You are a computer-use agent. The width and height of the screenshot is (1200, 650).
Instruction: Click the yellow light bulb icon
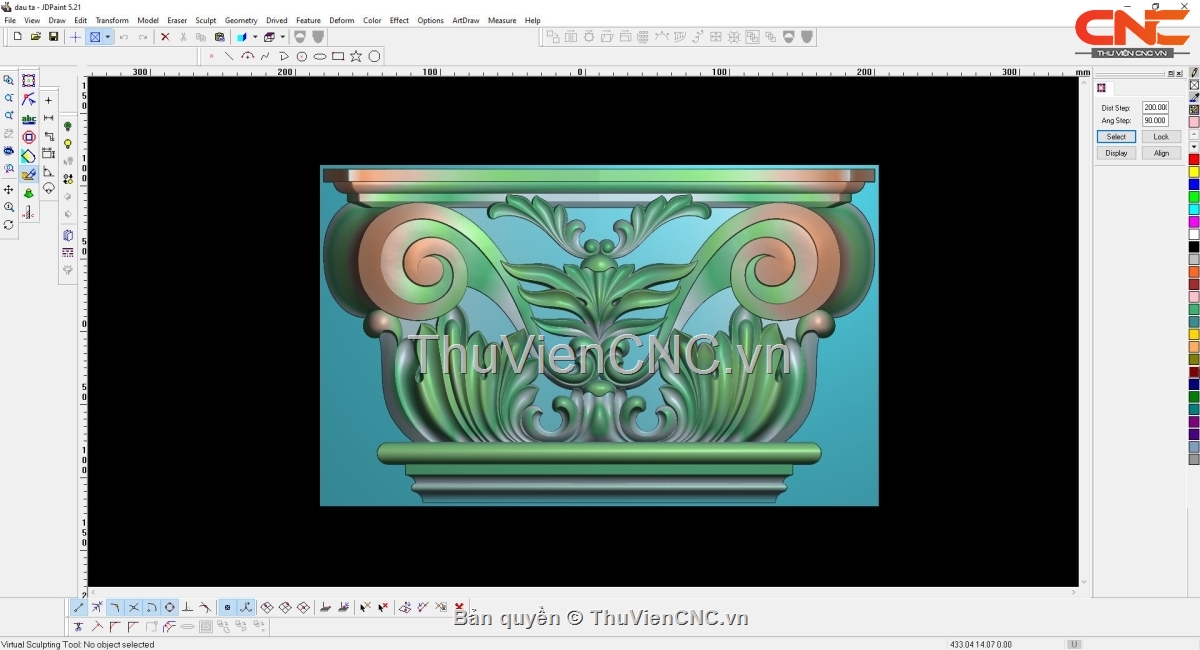pos(68,144)
